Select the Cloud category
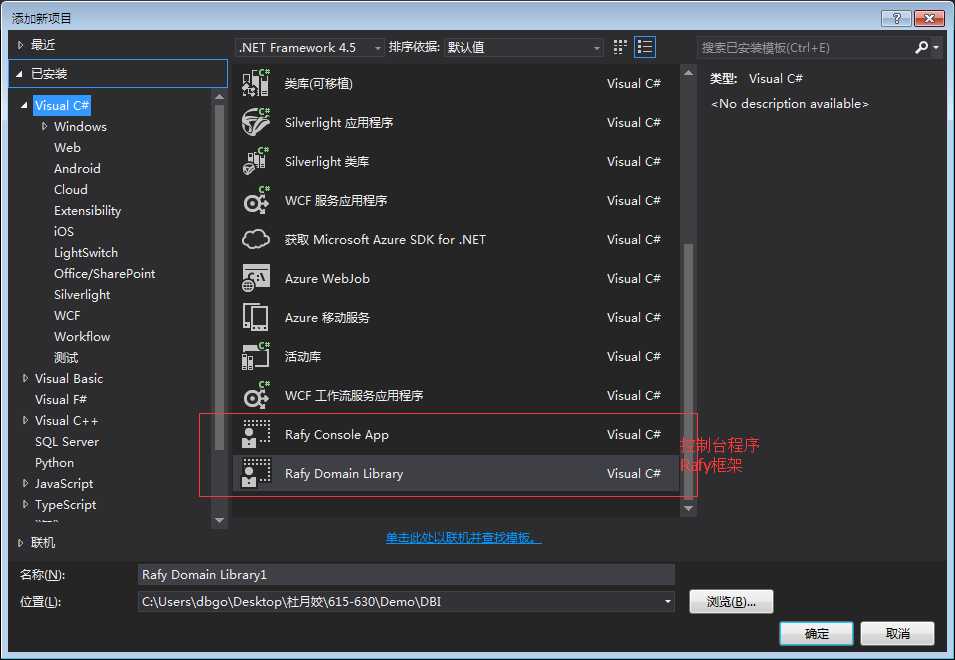The image size is (955, 660). (x=71, y=189)
